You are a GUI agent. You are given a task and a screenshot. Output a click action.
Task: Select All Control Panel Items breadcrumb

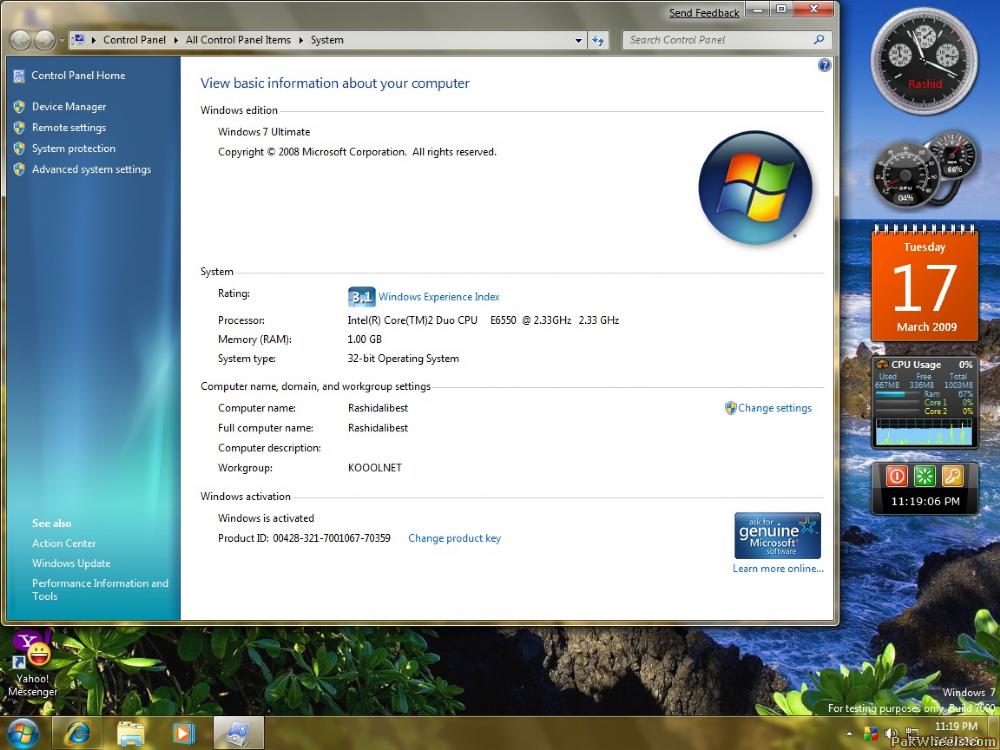pyautogui.click(x=238, y=40)
